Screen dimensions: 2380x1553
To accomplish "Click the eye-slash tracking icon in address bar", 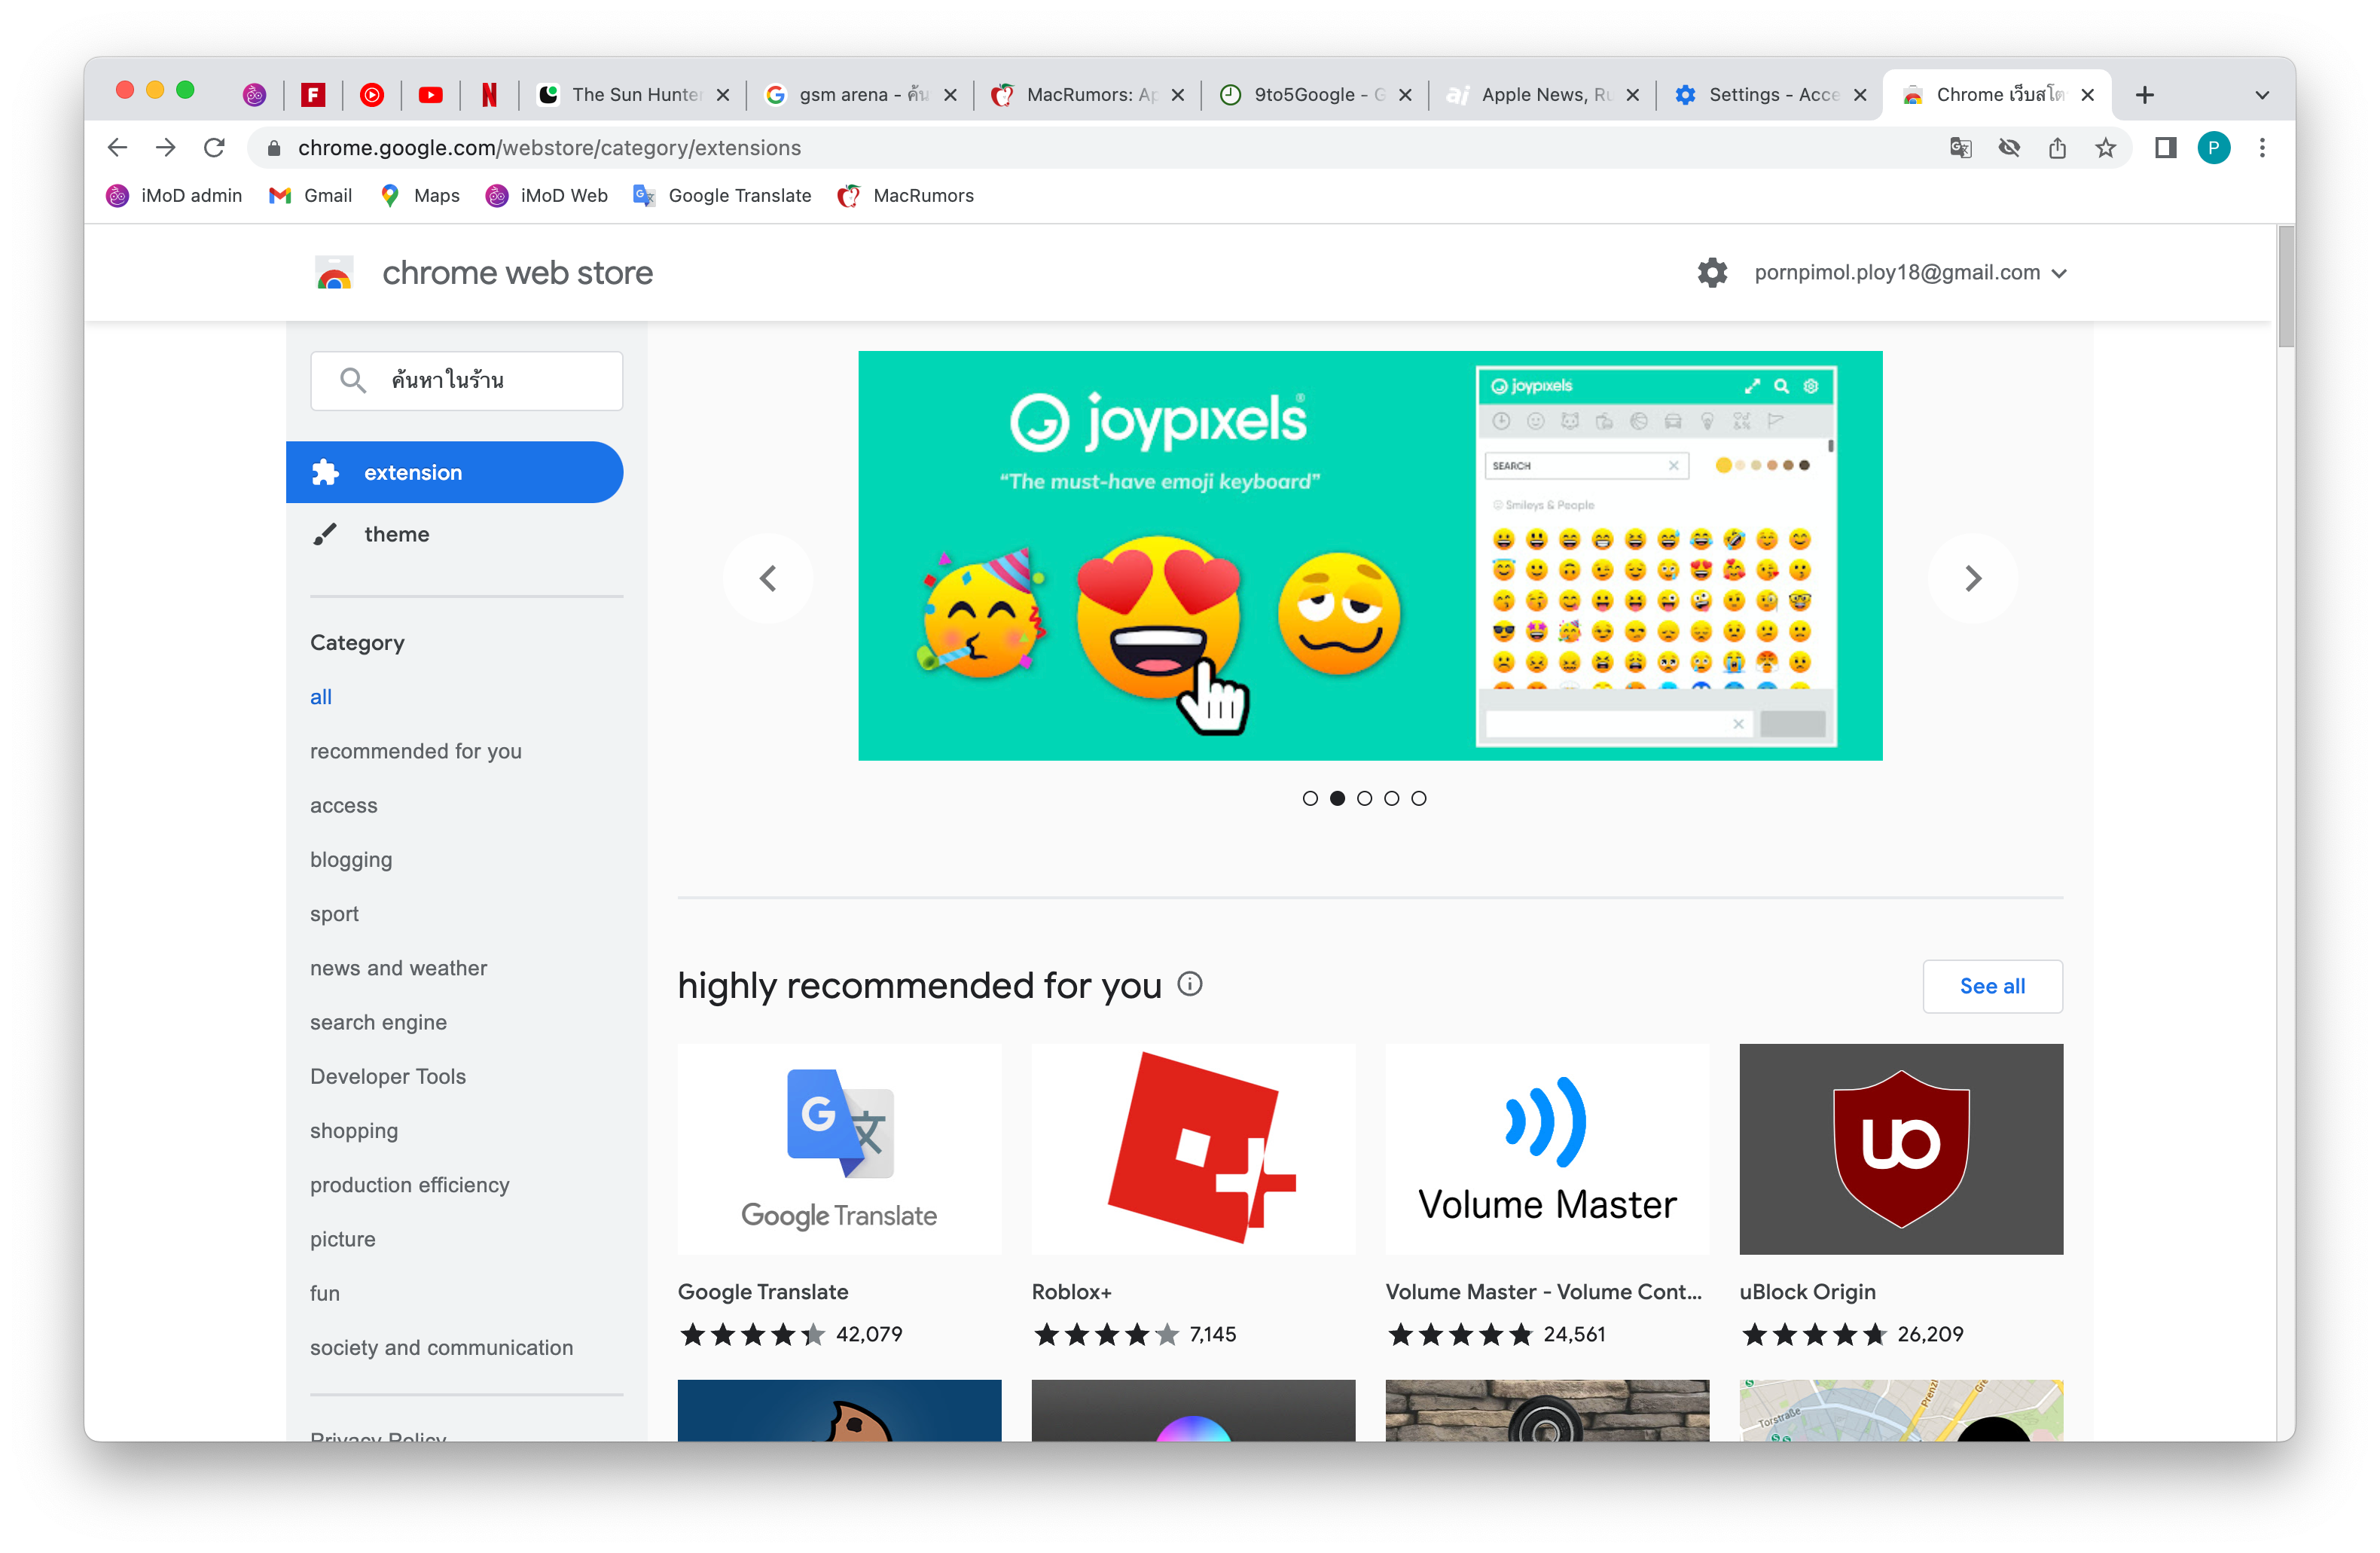I will coord(2009,148).
